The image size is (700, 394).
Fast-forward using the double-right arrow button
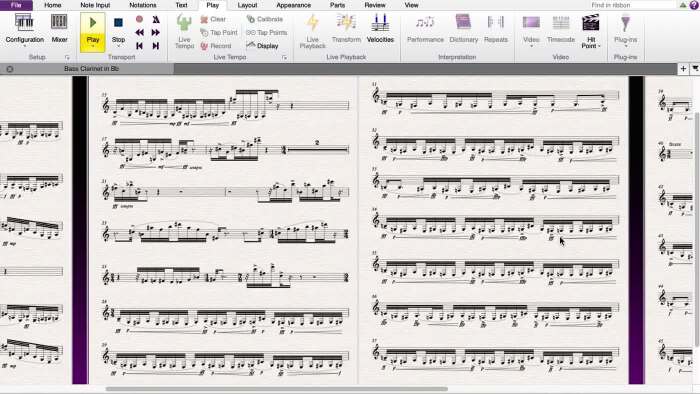155,33
